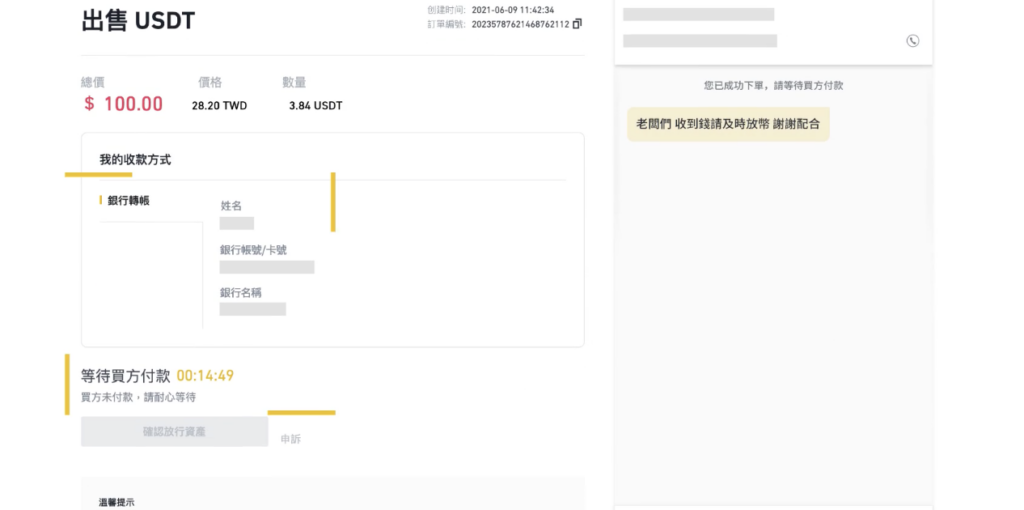Open the 申訴 appeal link
Screen dimensions: 1024x510
coord(291,439)
